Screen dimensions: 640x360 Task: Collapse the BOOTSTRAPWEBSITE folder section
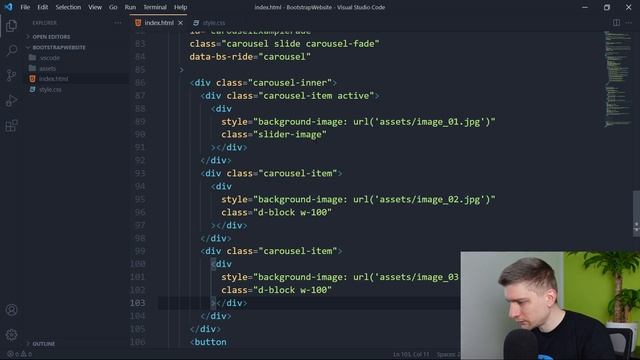point(59,47)
